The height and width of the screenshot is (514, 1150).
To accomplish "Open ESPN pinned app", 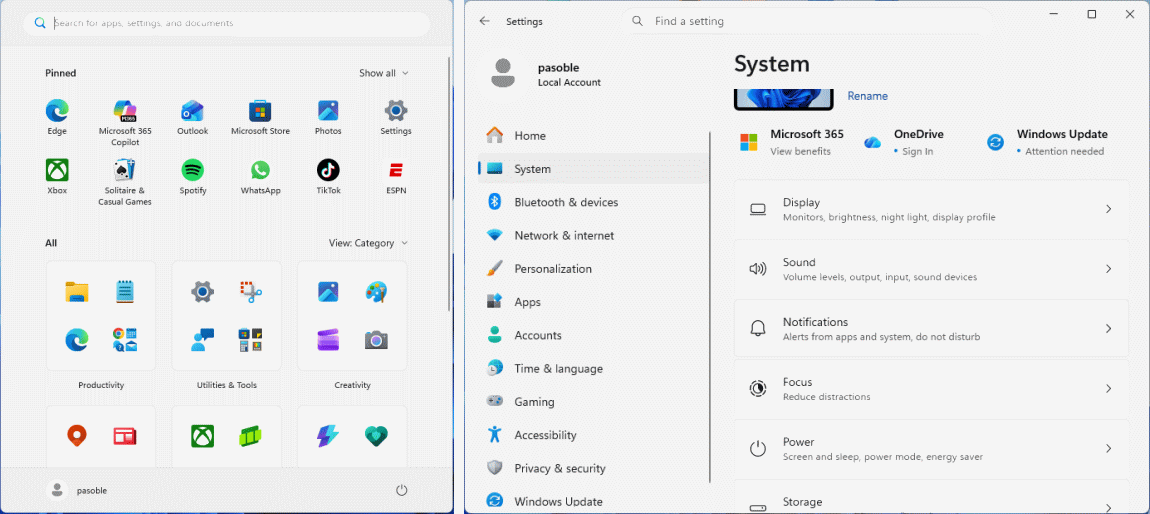I will (396, 177).
